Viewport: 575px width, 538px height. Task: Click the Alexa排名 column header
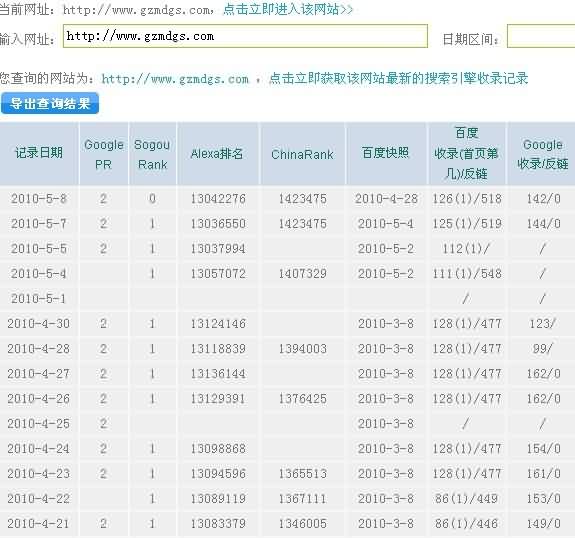click(217, 153)
